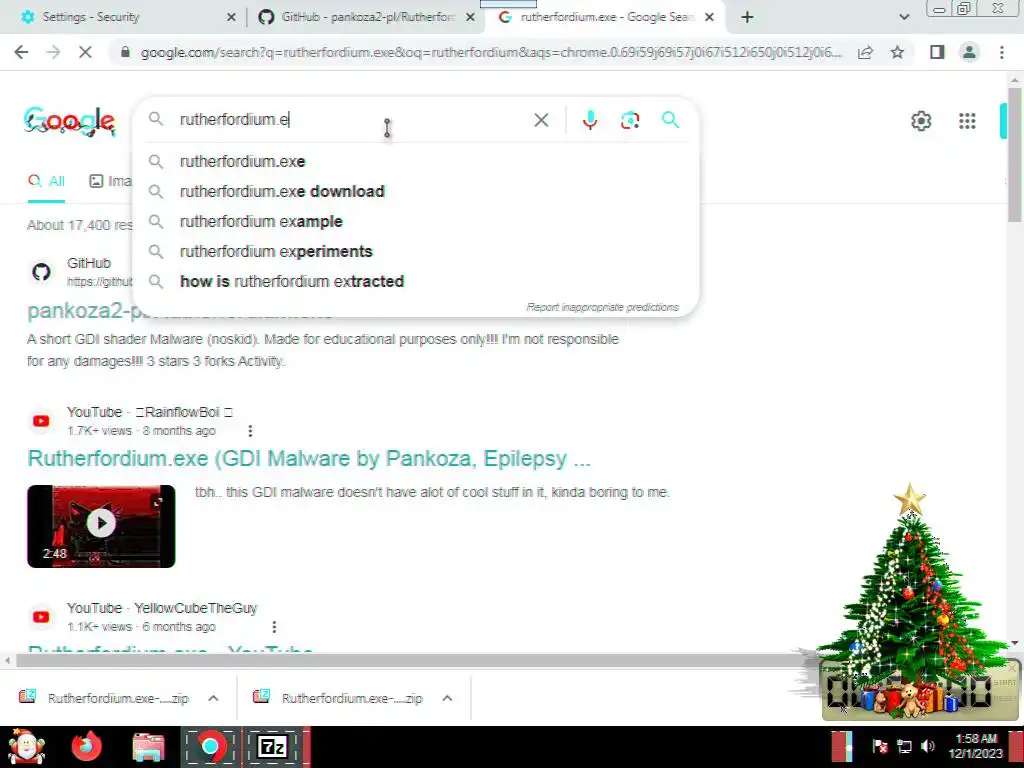
Task: Open more options for YellowCubeTheGuy result
Action: click(x=274, y=626)
